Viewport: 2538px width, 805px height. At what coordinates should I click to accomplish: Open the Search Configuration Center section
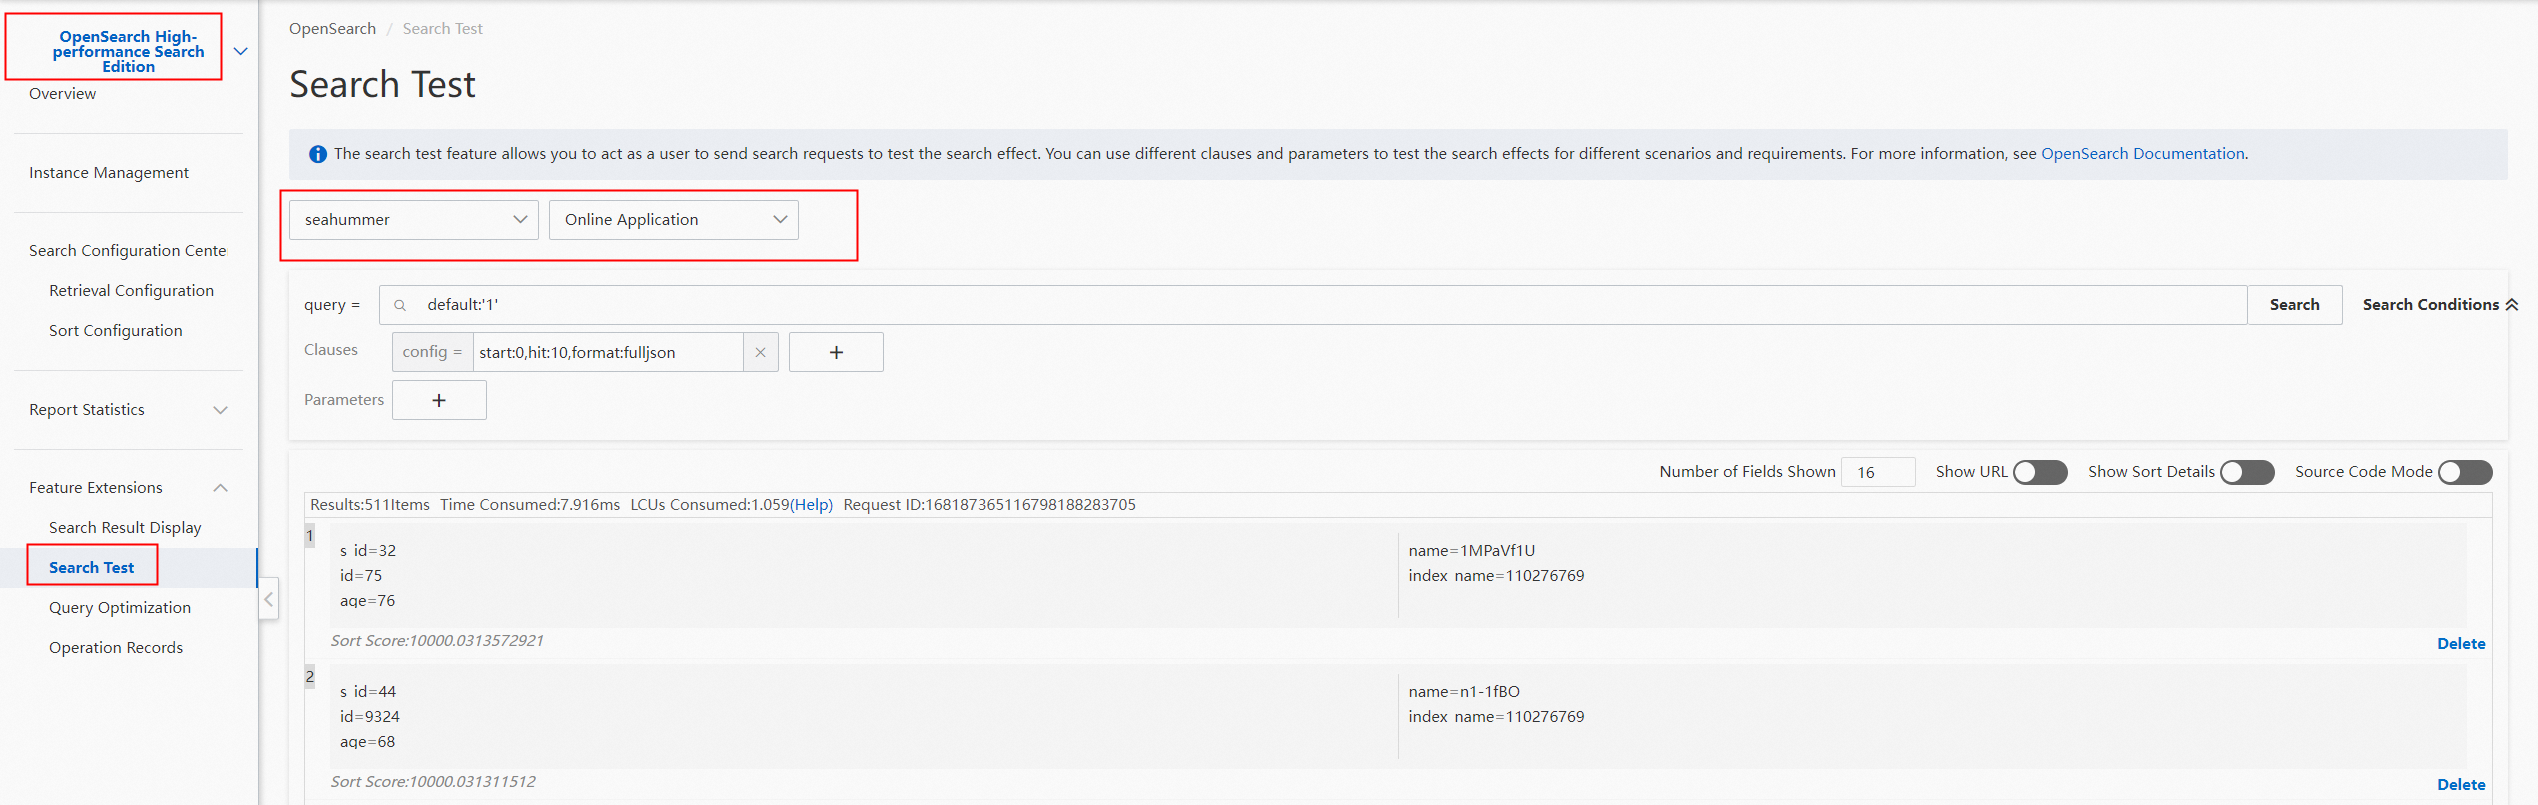coord(128,251)
